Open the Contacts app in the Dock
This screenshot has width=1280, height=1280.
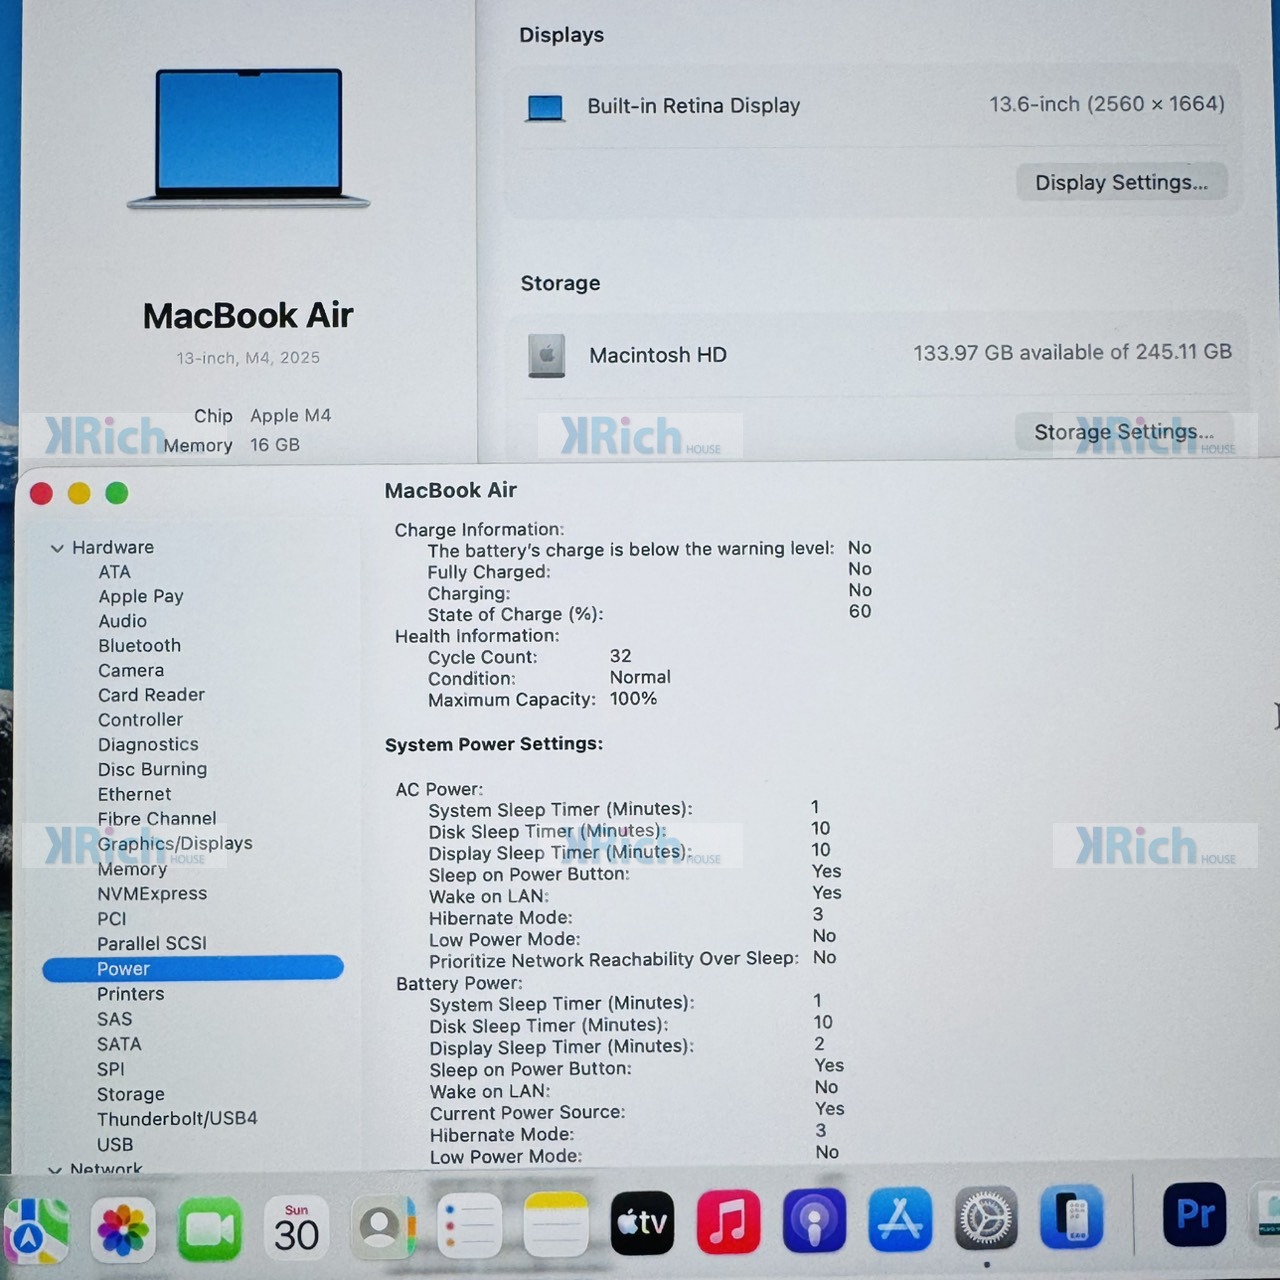tap(383, 1226)
